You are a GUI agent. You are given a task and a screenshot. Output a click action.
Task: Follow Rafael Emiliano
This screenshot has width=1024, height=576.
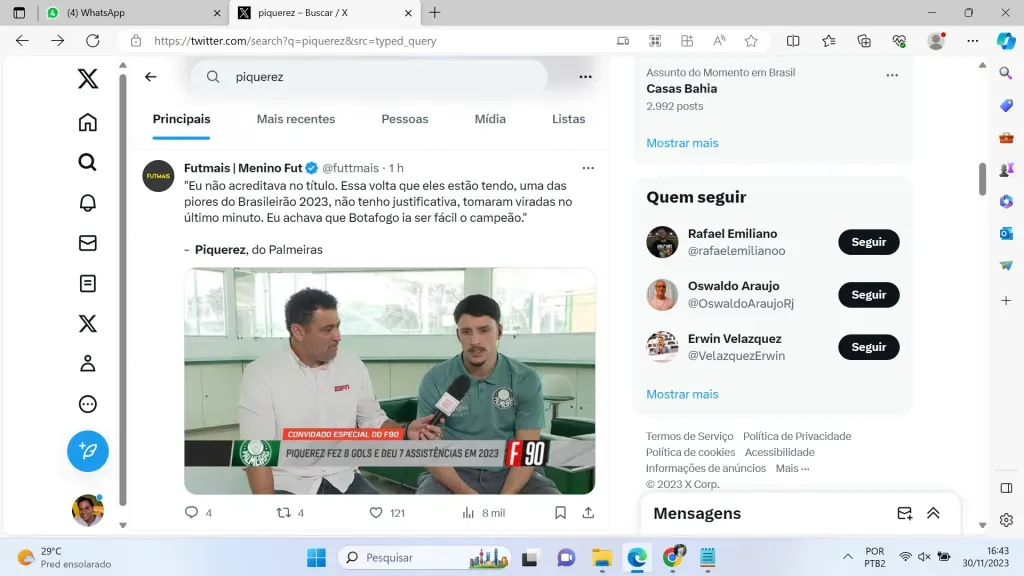[868, 242]
